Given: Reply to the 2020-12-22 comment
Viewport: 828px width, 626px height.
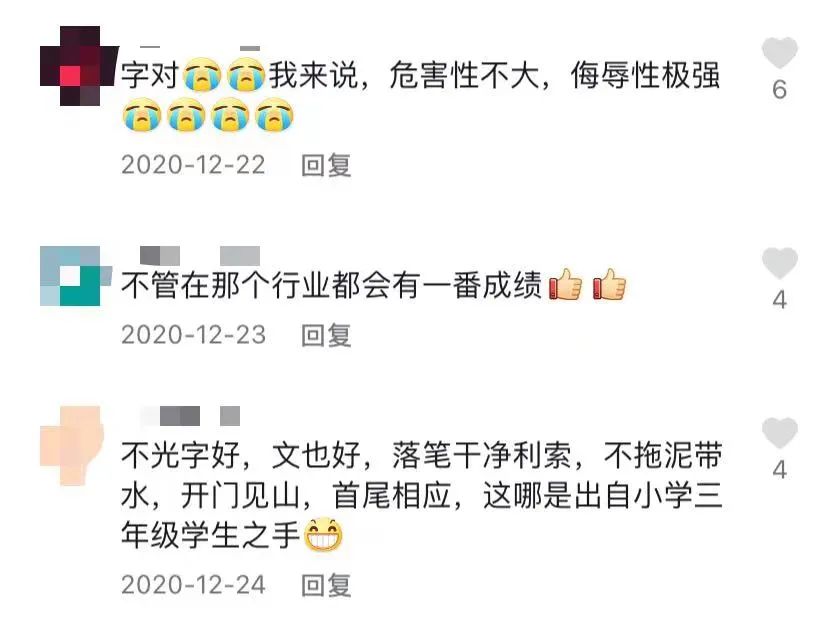Looking at the screenshot, I should pos(326,165).
